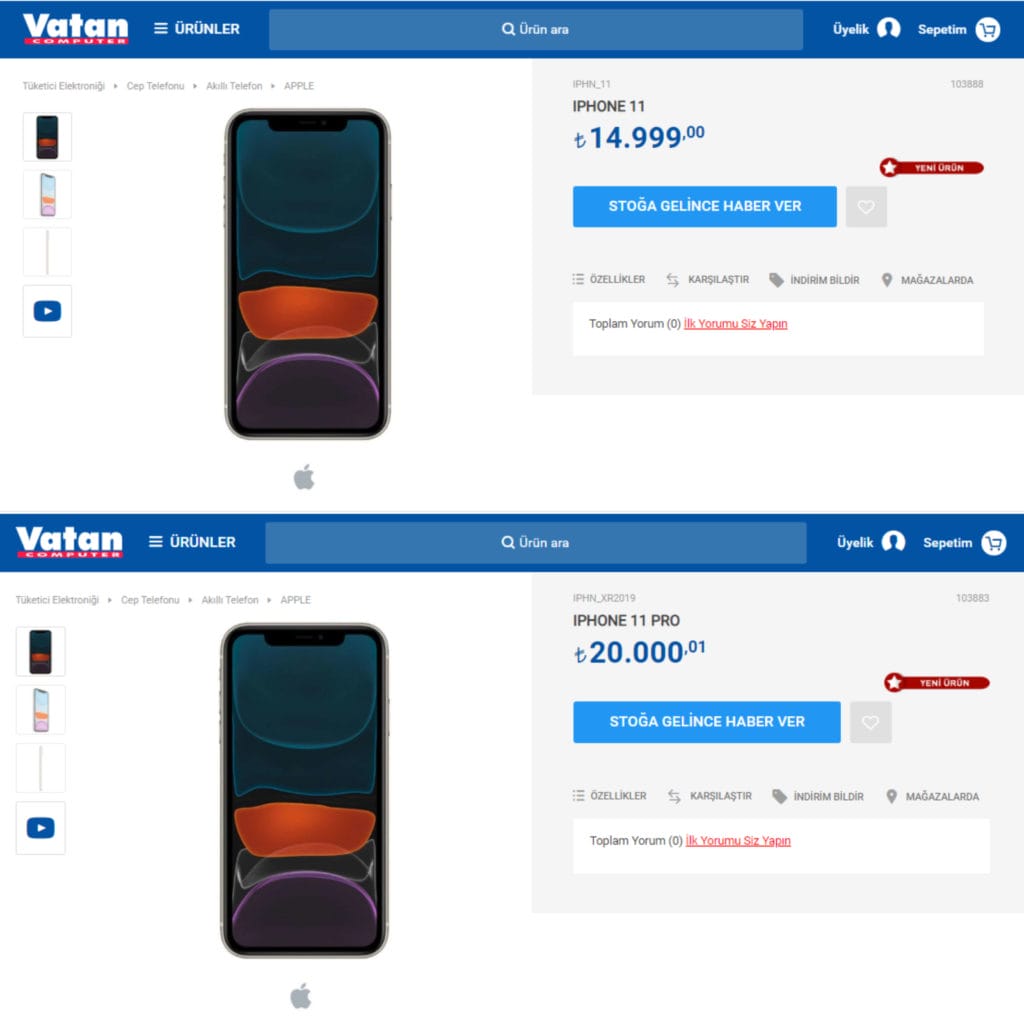
Task: Go to Akıllı Telefon breadcrumb above iPhone 11 Pro
Action: click(x=230, y=600)
